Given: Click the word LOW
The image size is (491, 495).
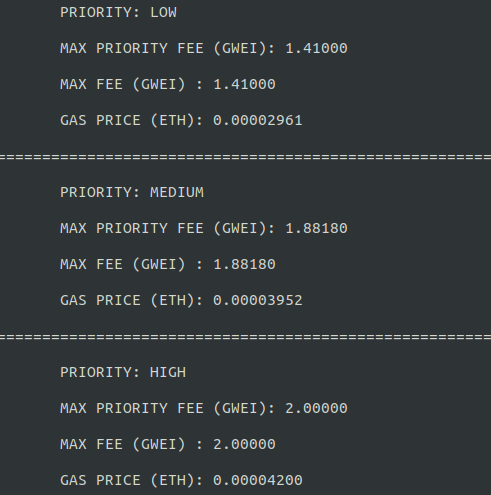Looking at the screenshot, I should pos(163,13).
